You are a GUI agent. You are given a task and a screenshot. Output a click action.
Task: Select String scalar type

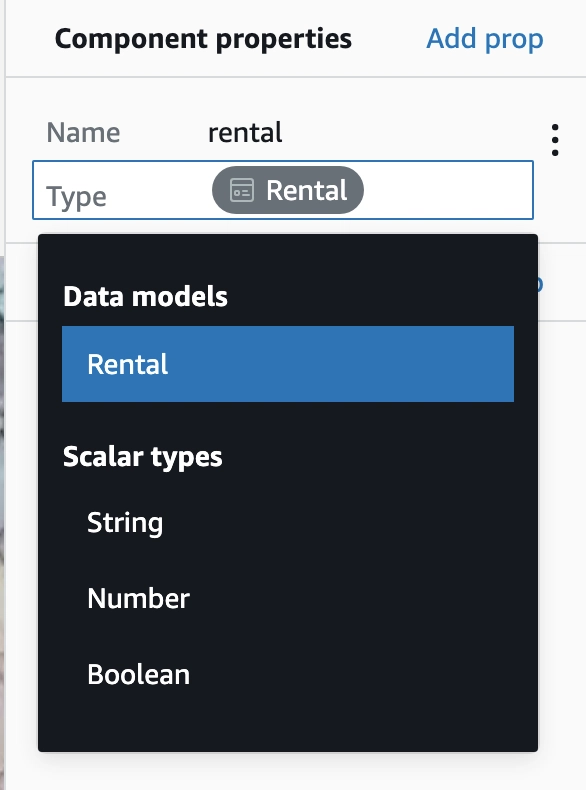[288, 522]
